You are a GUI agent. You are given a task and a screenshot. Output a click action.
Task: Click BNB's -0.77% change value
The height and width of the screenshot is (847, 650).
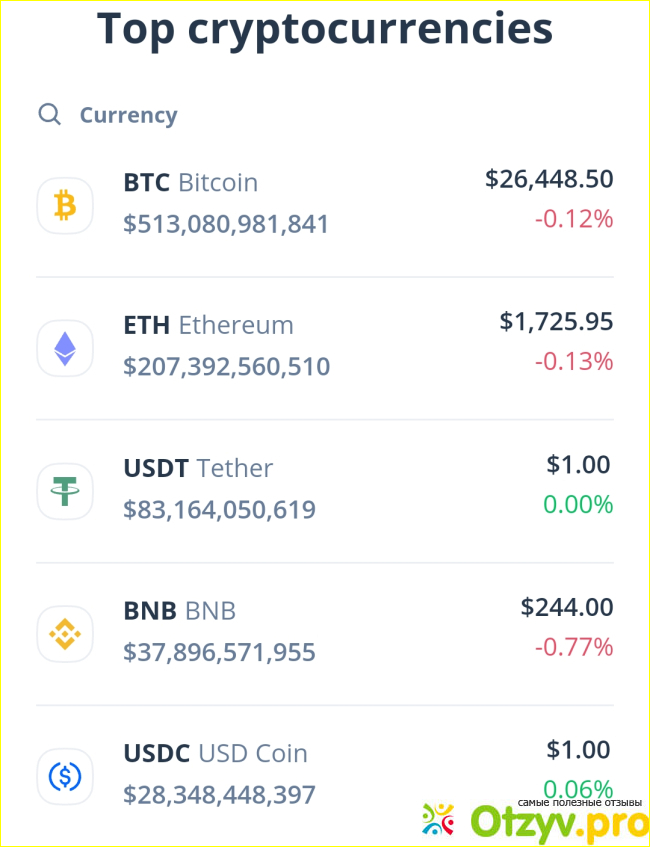click(573, 647)
